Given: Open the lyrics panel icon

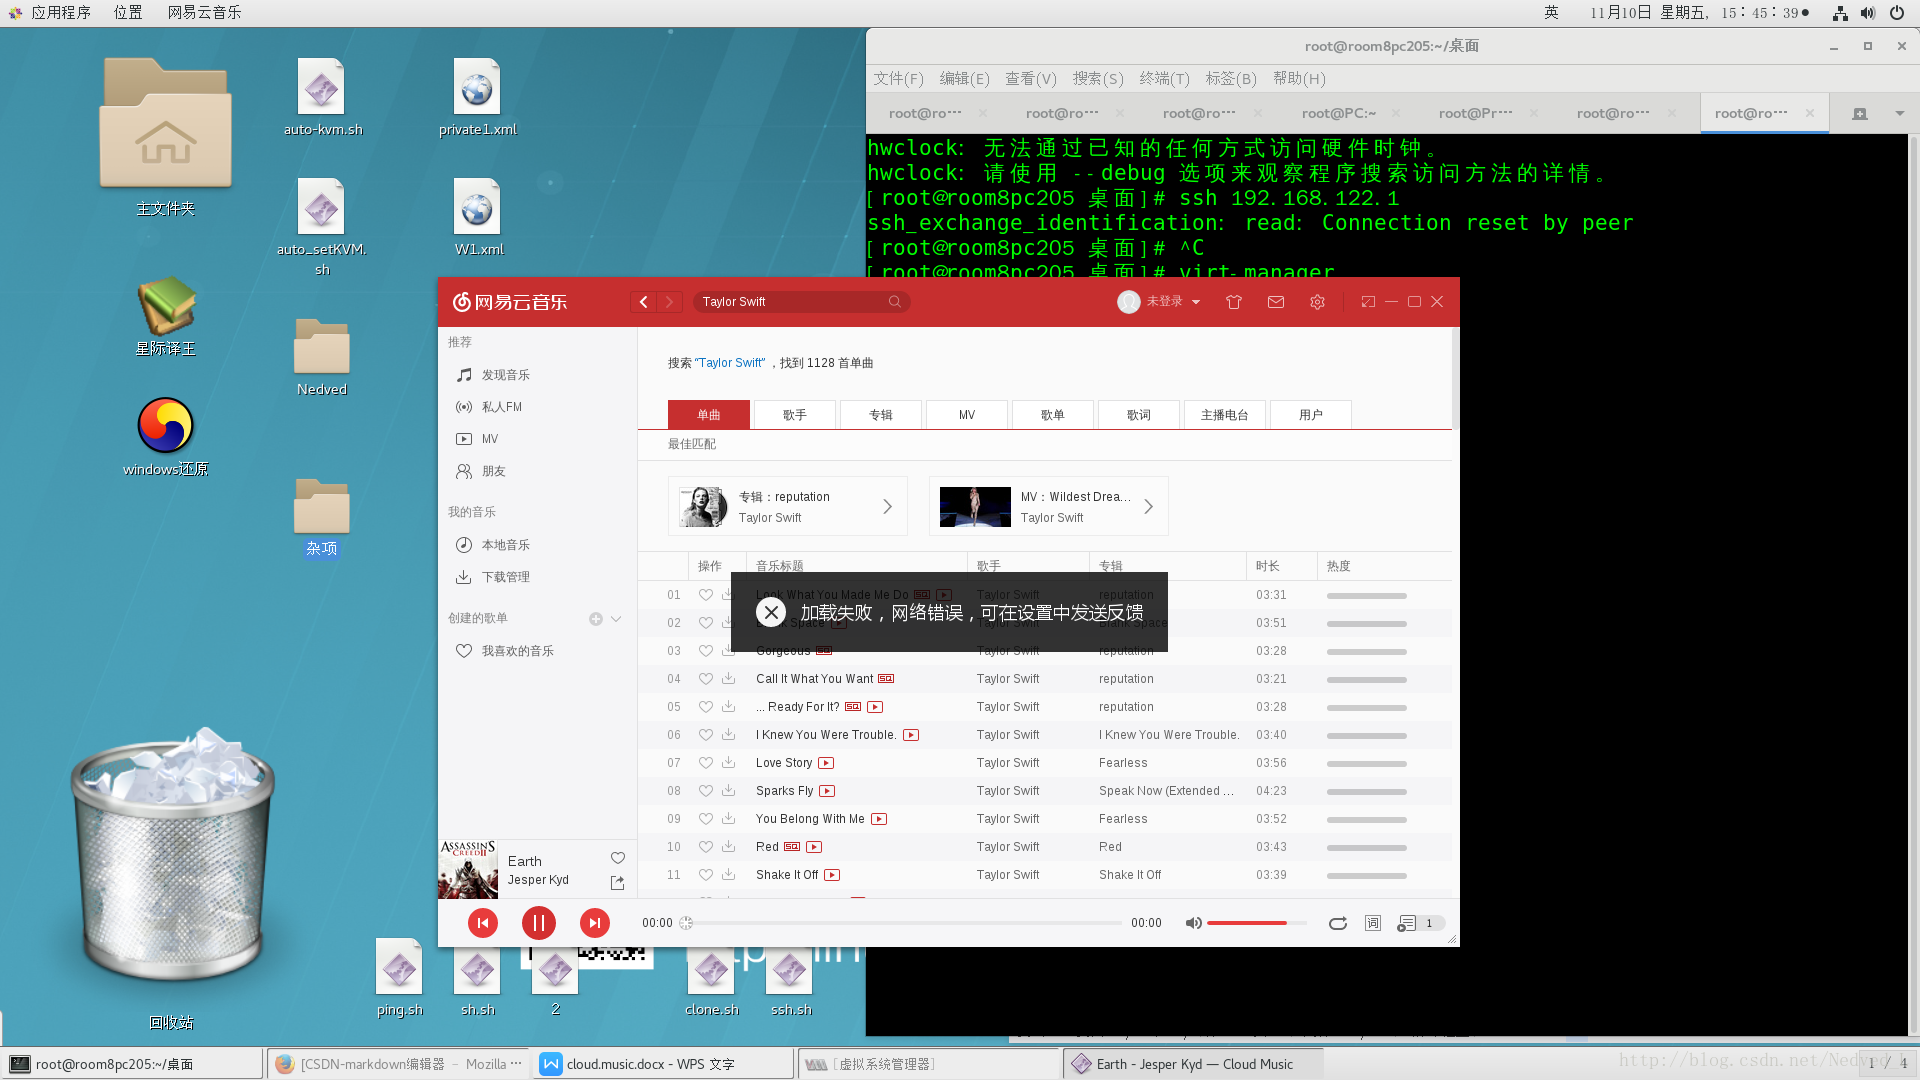Looking at the screenshot, I should coord(1373,923).
